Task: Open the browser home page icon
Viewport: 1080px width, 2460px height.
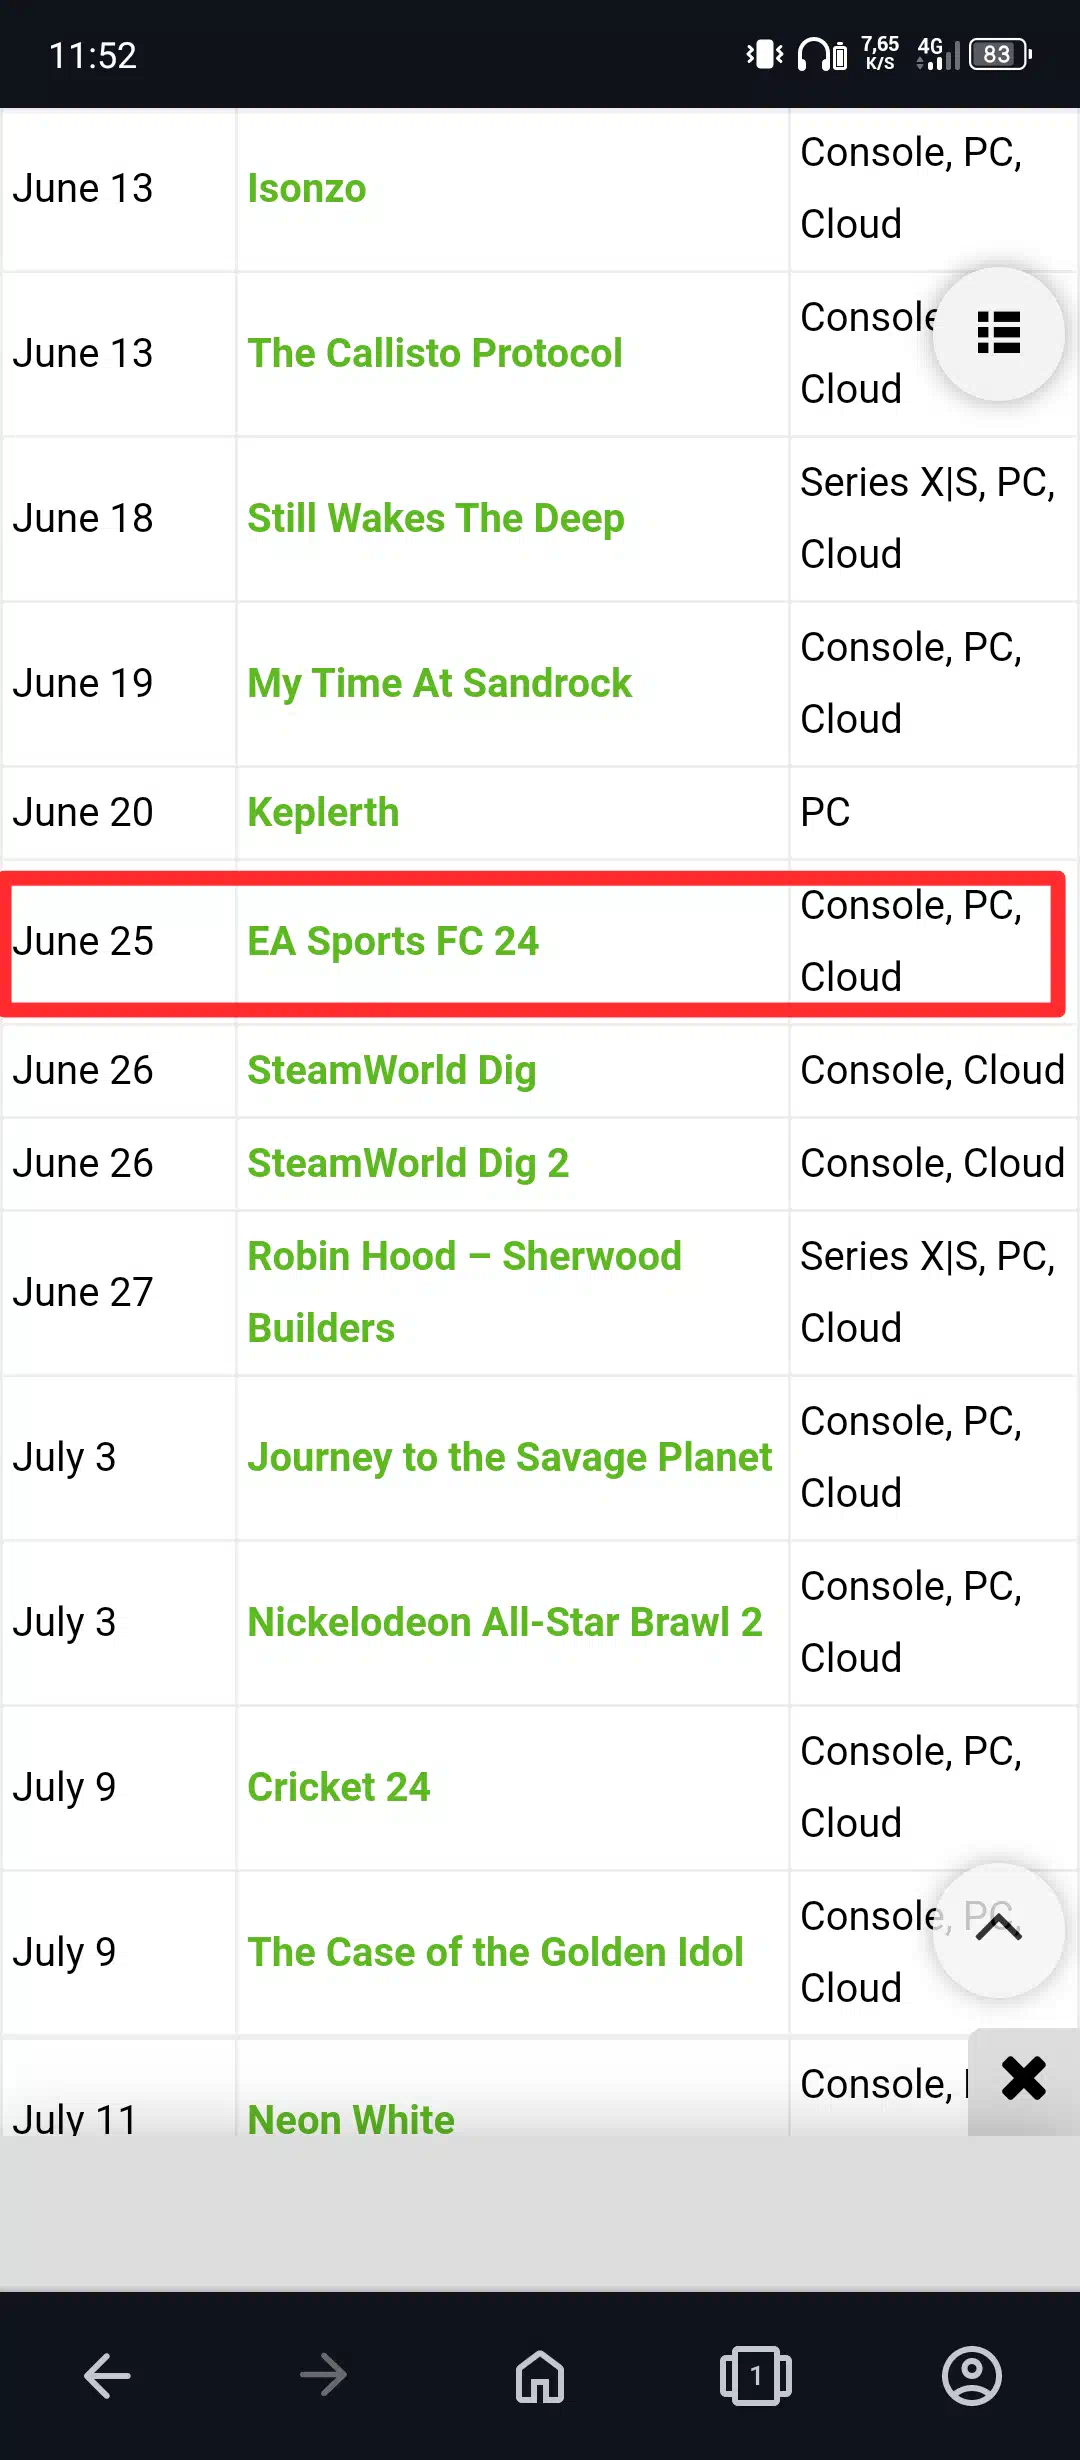Action: pos(540,2376)
